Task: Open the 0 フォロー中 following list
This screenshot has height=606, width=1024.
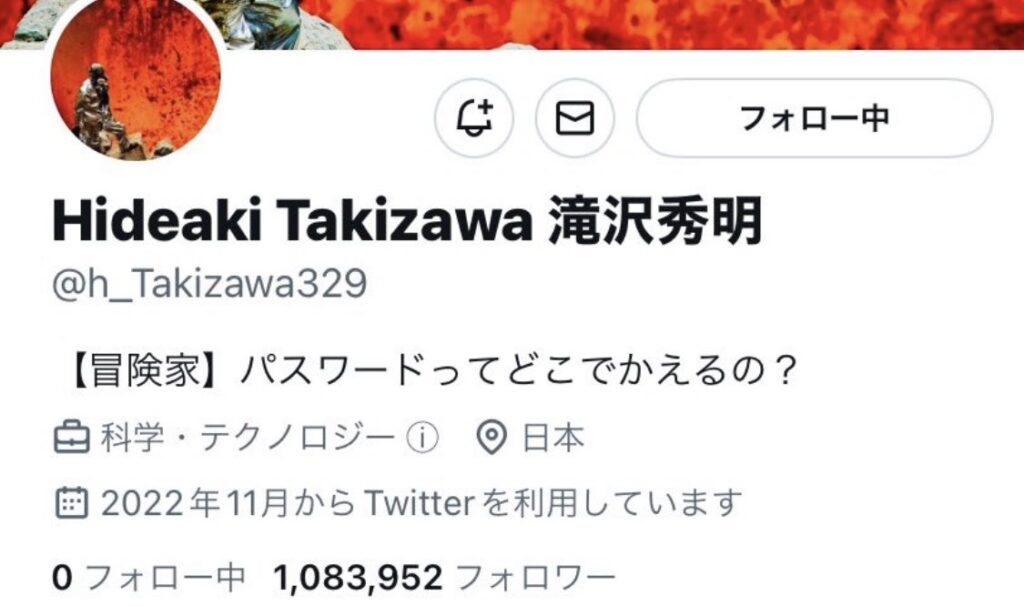Action: (148, 577)
